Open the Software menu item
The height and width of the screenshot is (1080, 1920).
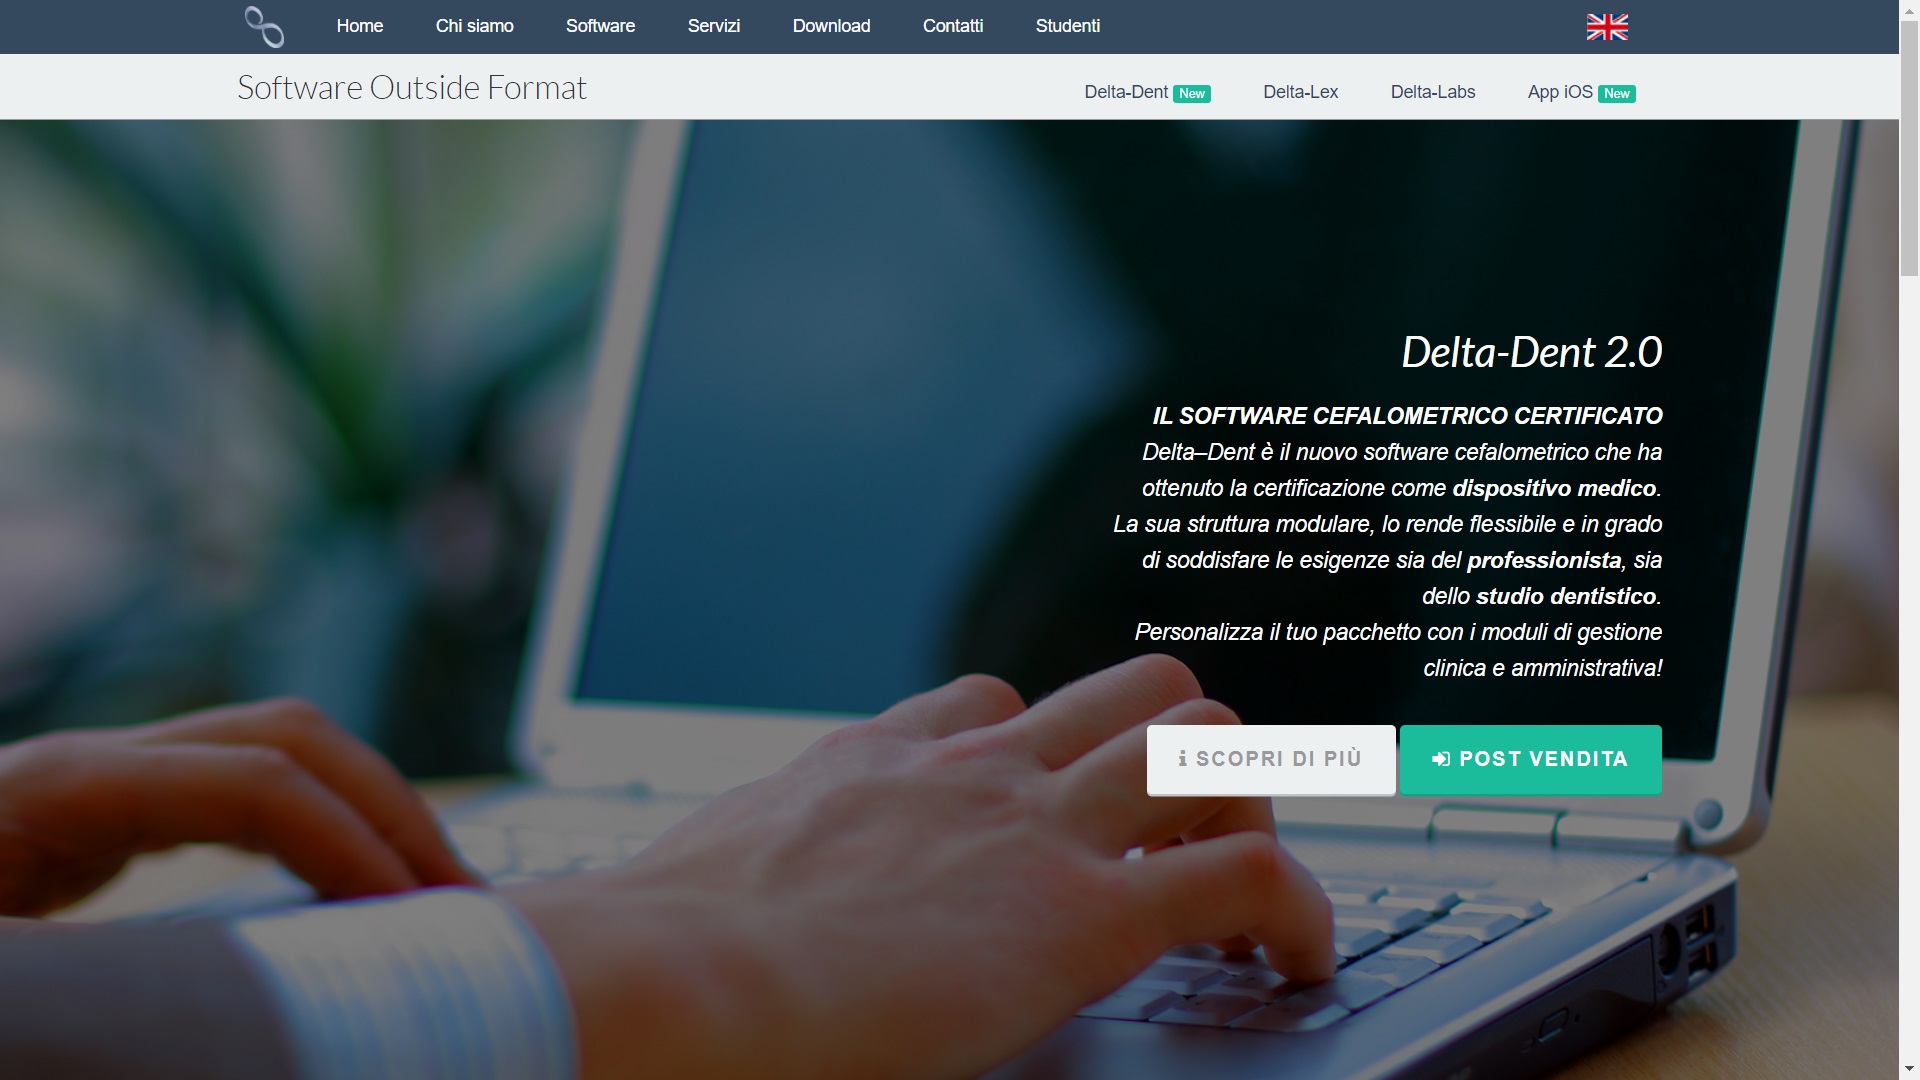pos(600,26)
